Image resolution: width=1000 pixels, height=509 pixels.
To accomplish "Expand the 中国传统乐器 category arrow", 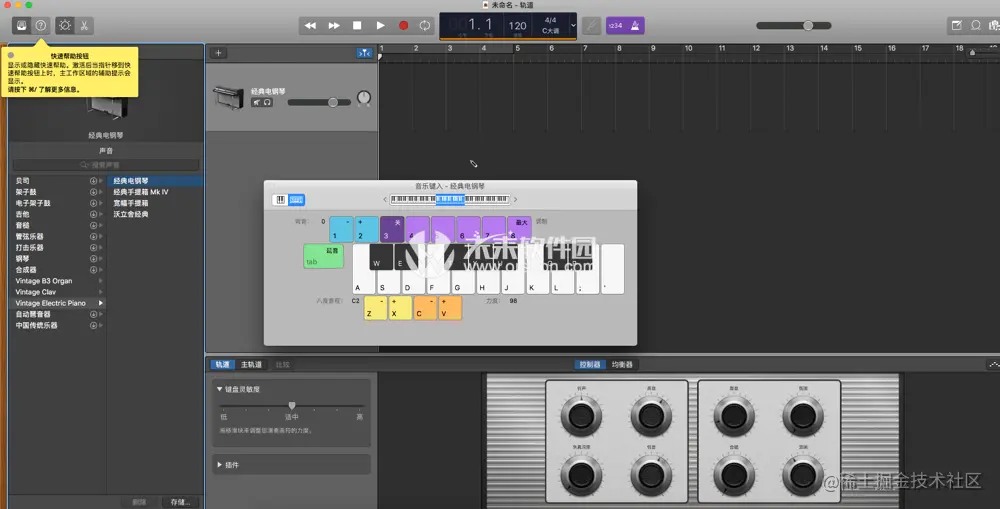I will [101, 325].
